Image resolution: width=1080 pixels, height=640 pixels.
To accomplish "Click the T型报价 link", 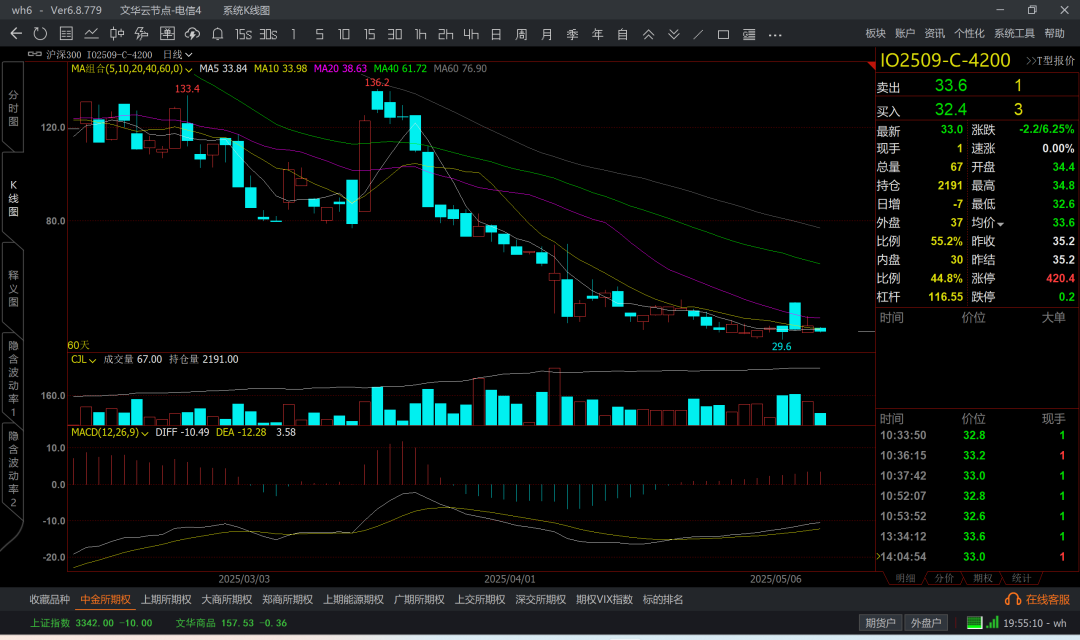I will click(1051, 61).
